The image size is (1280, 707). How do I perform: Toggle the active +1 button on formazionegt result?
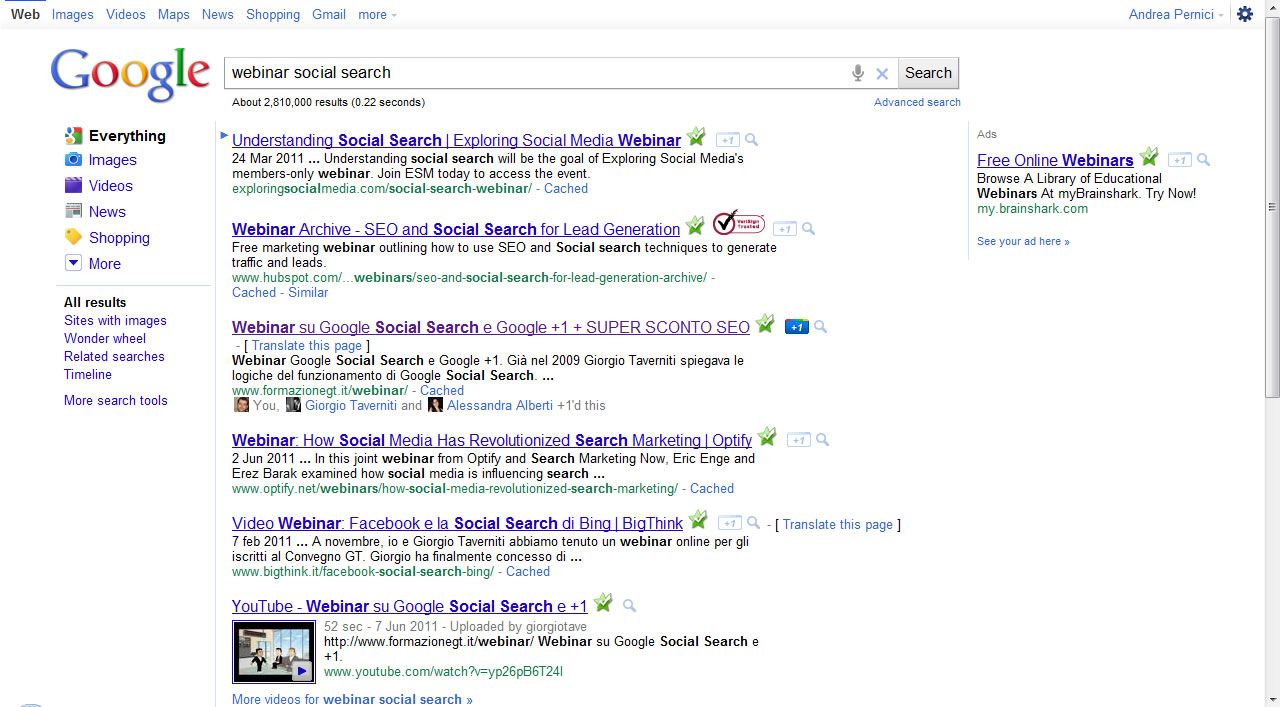point(796,327)
